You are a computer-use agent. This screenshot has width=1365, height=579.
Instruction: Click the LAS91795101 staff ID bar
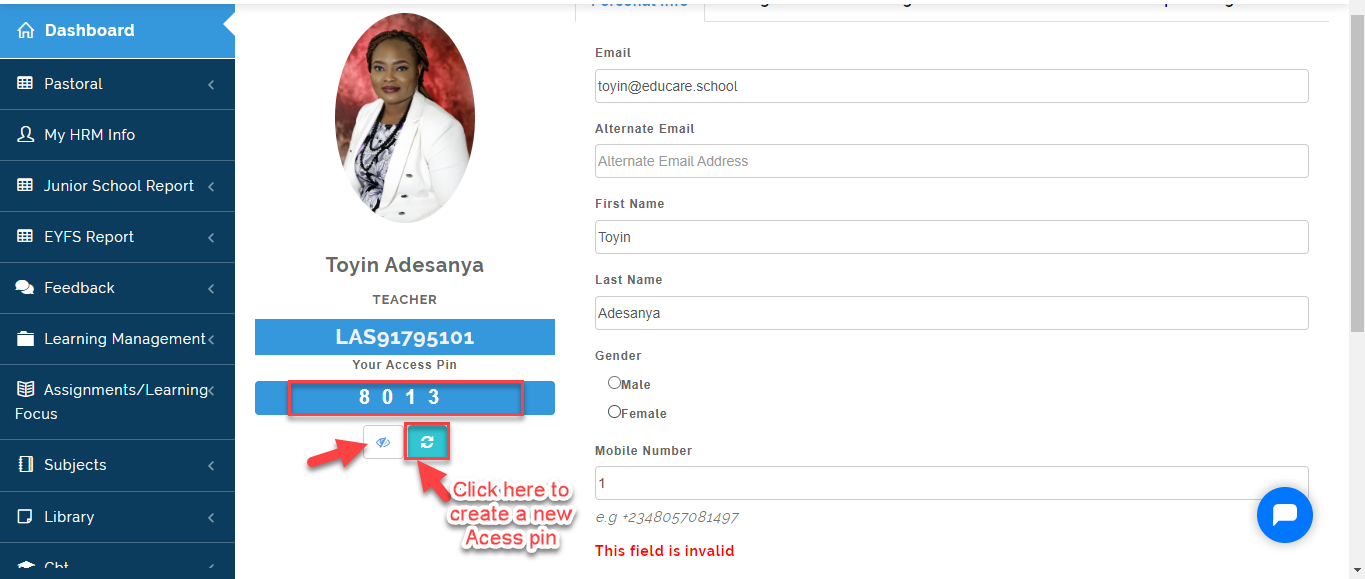[405, 337]
